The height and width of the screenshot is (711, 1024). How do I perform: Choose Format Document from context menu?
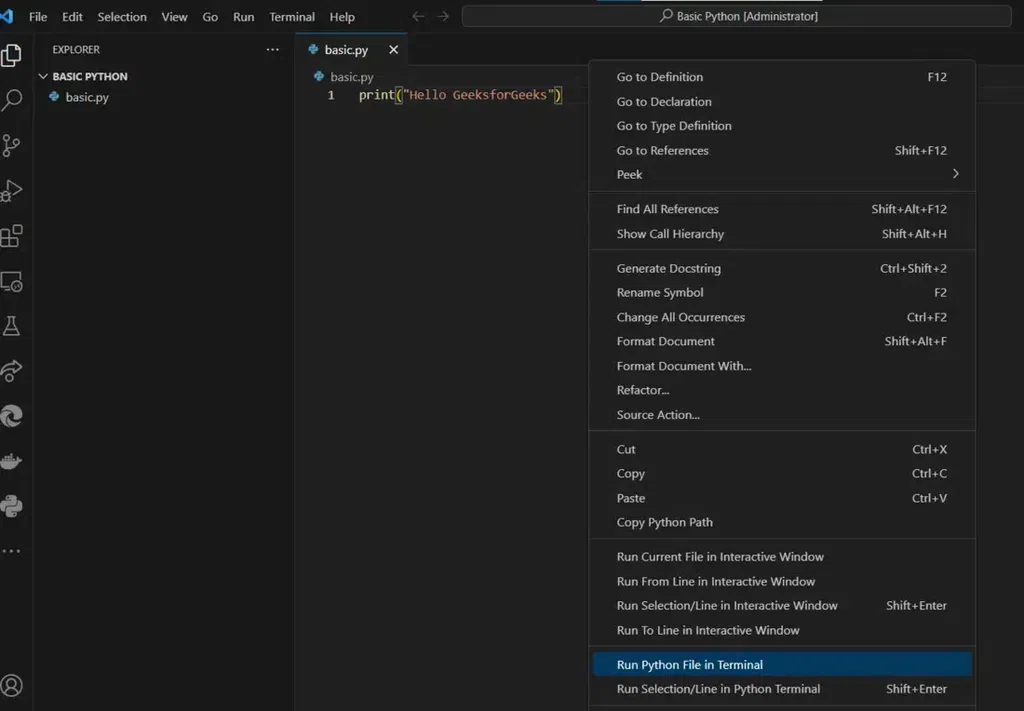(x=666, y=341)
